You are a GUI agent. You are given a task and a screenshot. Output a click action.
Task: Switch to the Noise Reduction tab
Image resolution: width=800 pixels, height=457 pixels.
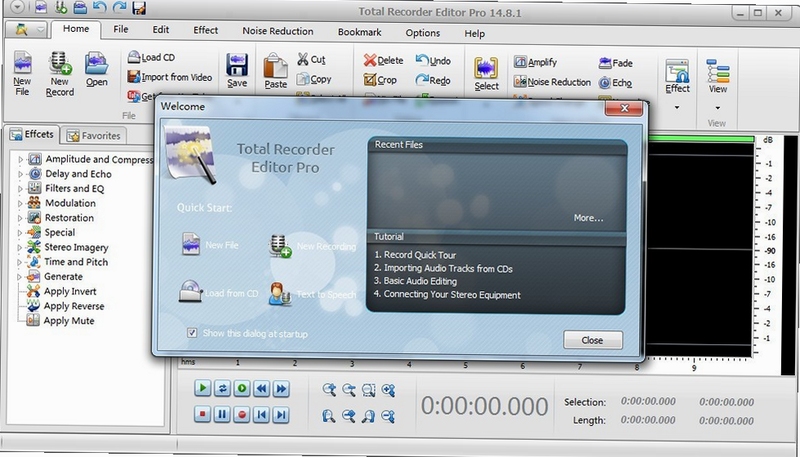click(278, 31)
